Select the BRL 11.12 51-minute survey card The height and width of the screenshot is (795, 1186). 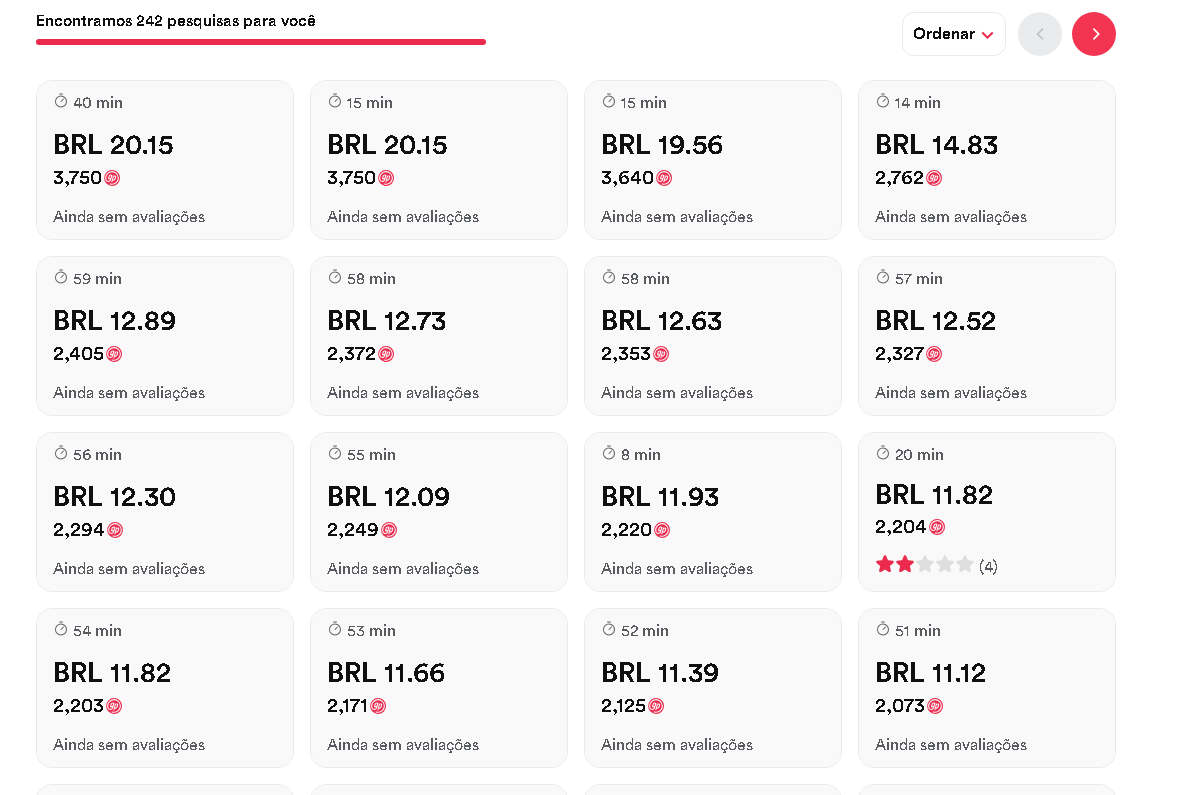[987, 687]
